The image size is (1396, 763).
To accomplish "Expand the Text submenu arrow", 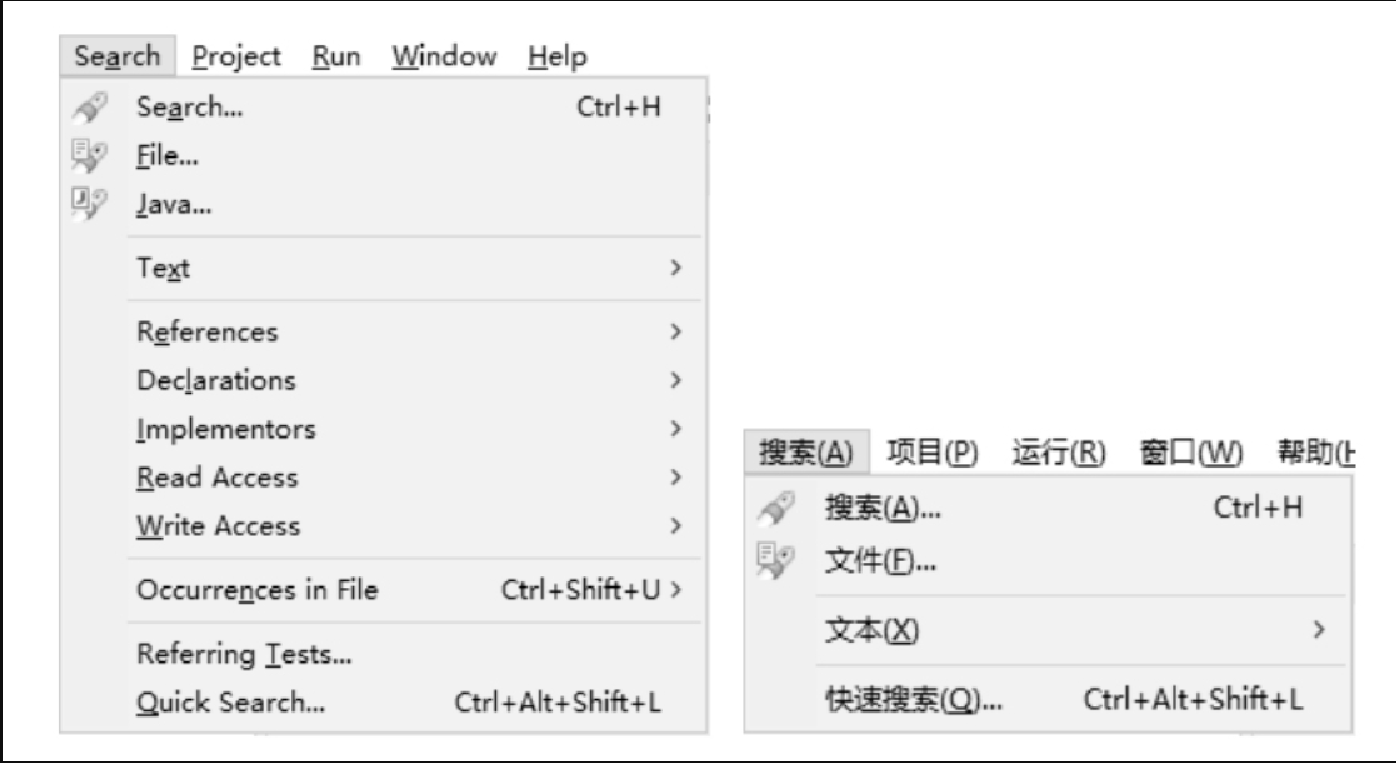I will [677, 268].
